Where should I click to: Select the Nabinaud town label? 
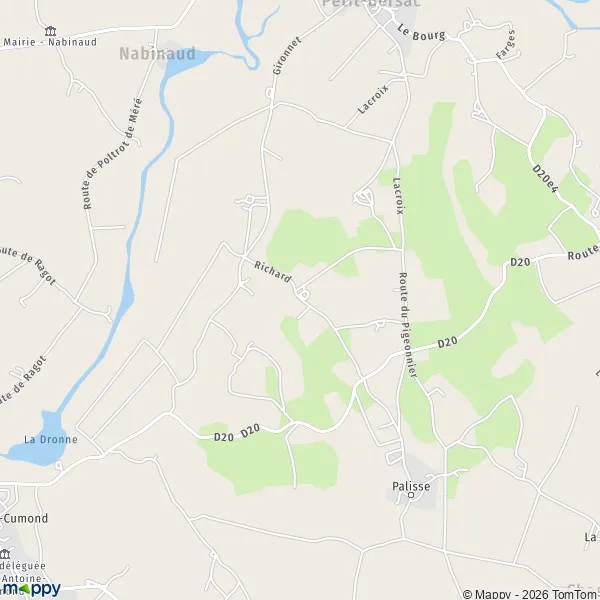click(157, 54)
